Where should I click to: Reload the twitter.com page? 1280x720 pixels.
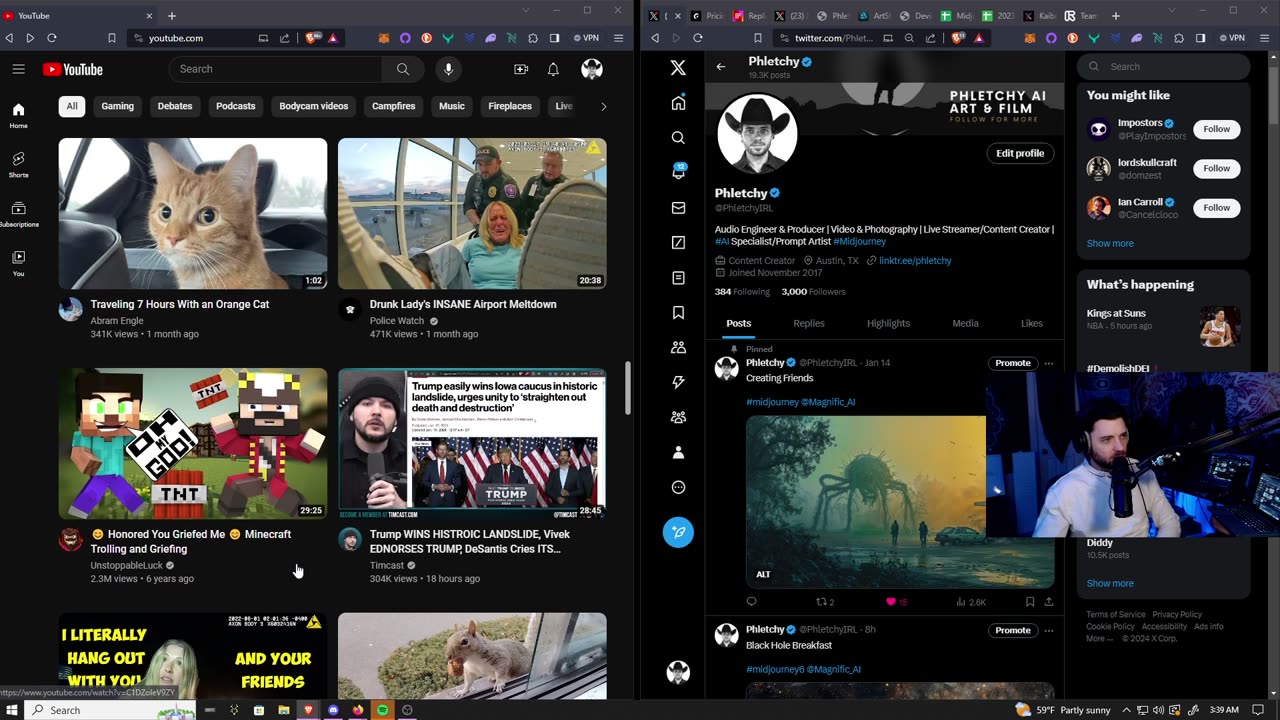[698, 38]
